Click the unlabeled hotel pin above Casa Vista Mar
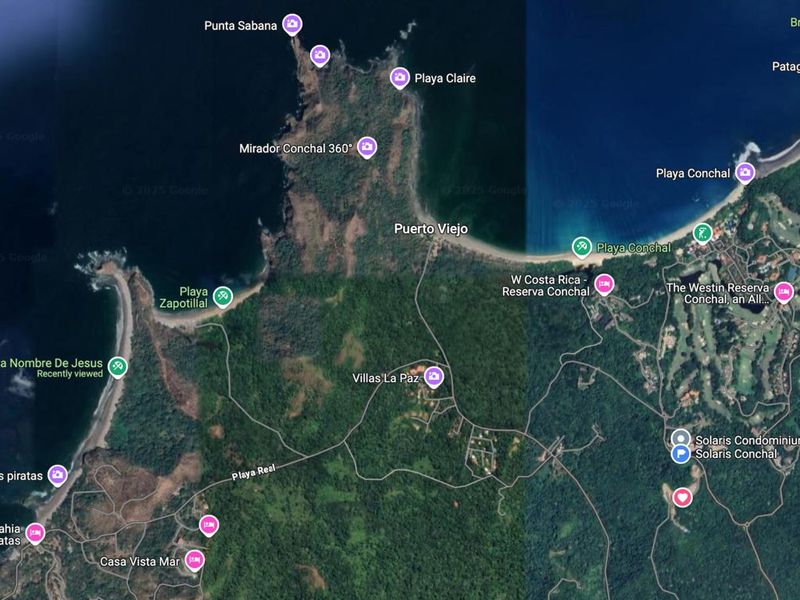This screenshot has height=600, width=800. (x=209, y=525)
